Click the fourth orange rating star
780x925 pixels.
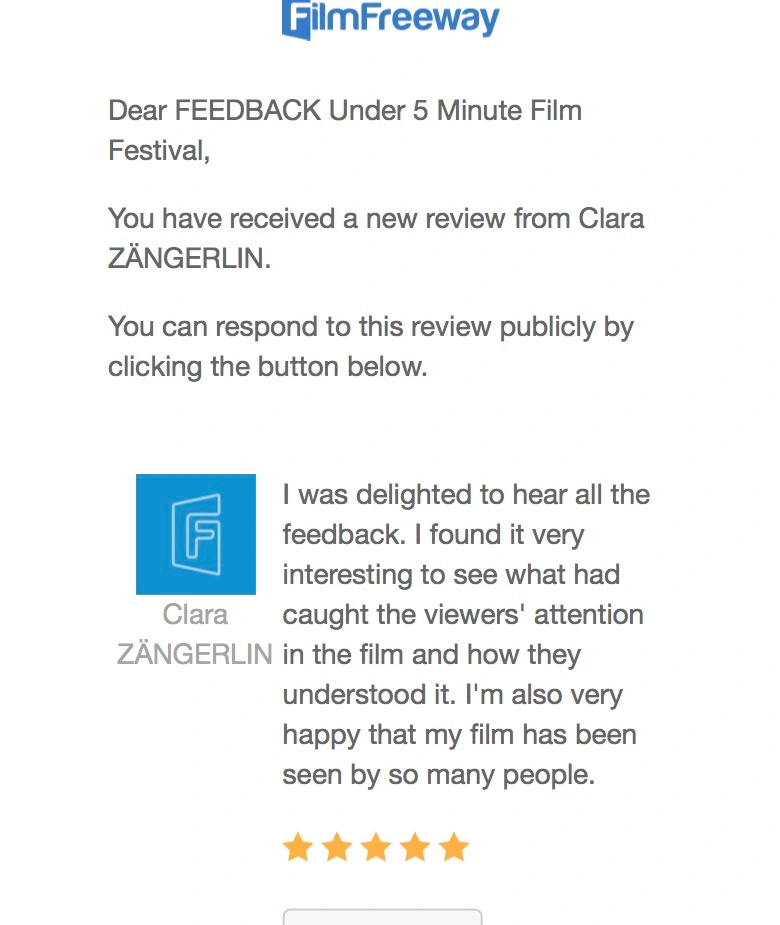pyautogui.click(x=415, y=848)
